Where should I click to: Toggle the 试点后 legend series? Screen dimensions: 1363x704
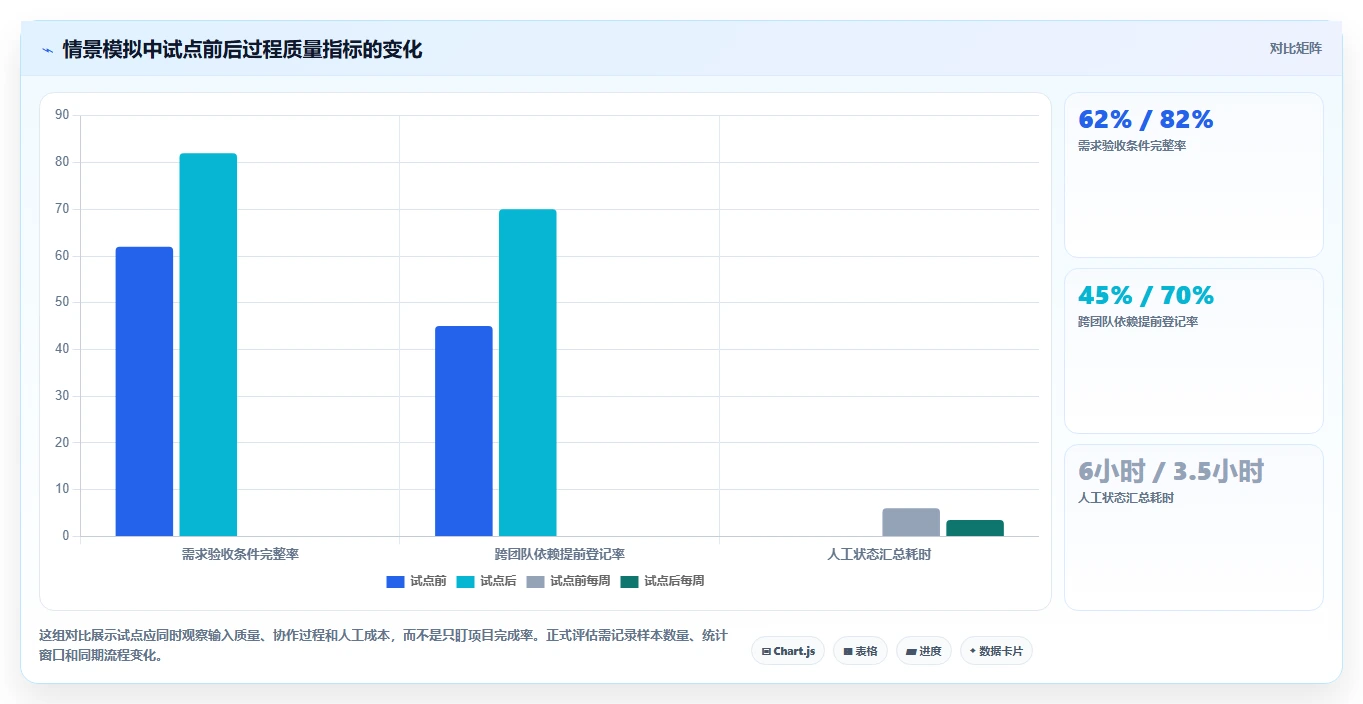(x=486, y=581)
